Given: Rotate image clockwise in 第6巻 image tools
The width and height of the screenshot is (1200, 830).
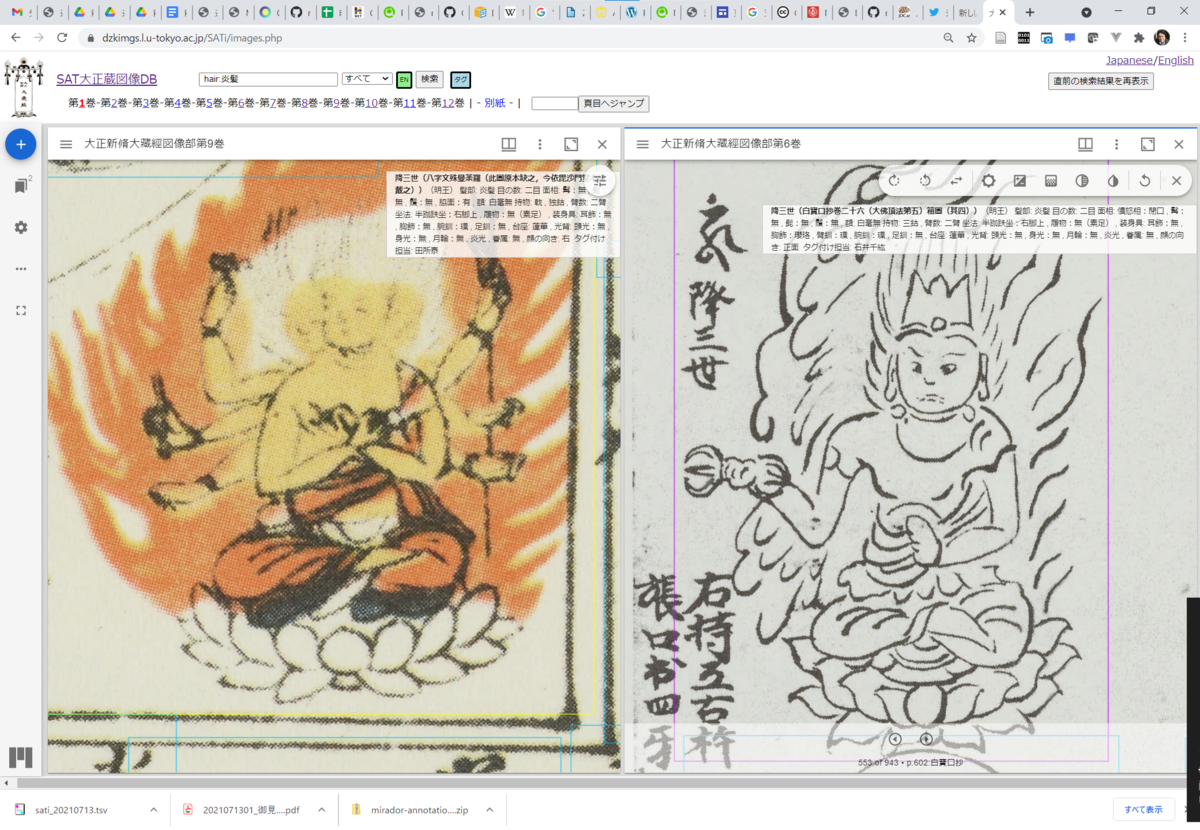Looking at the screenshot, I should (x=895, y=181).
